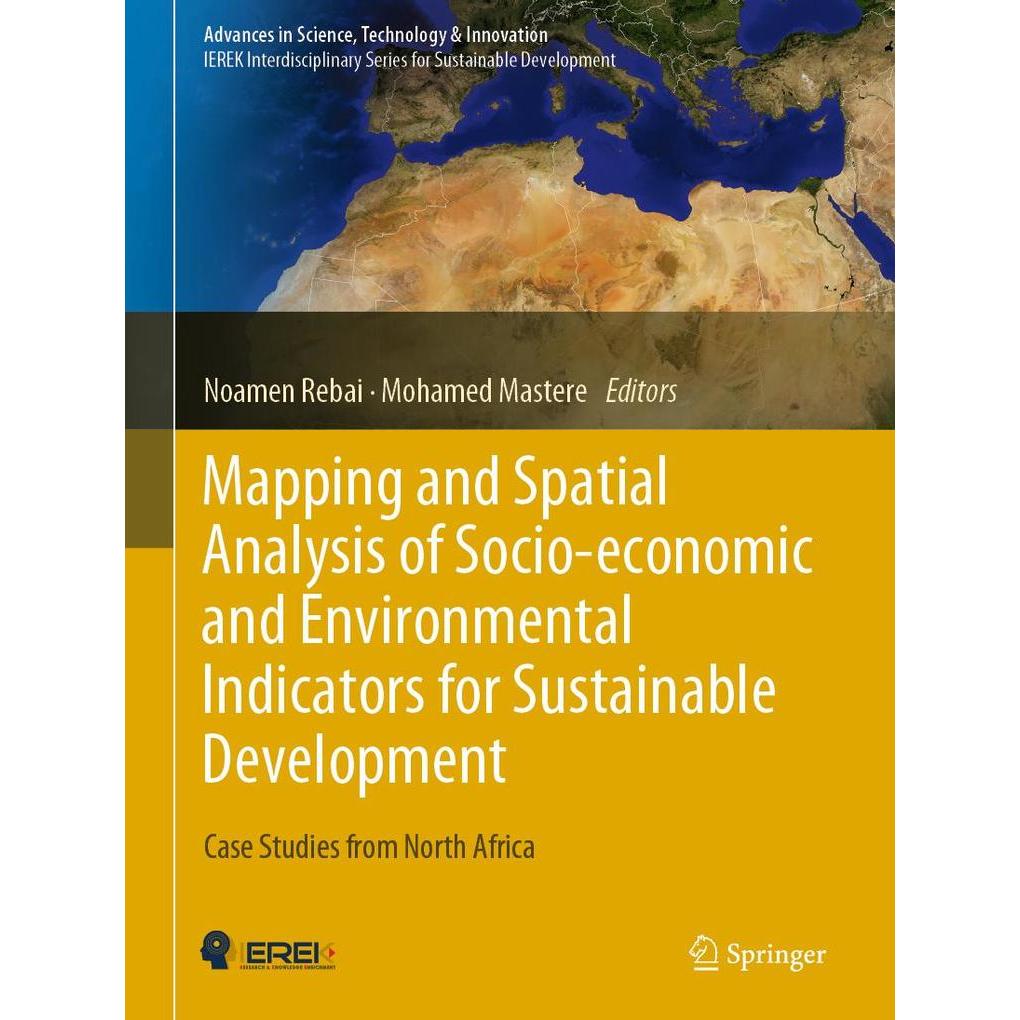Click the Springer publisher wordmark

pyautogui.click(x=776, y=955)
